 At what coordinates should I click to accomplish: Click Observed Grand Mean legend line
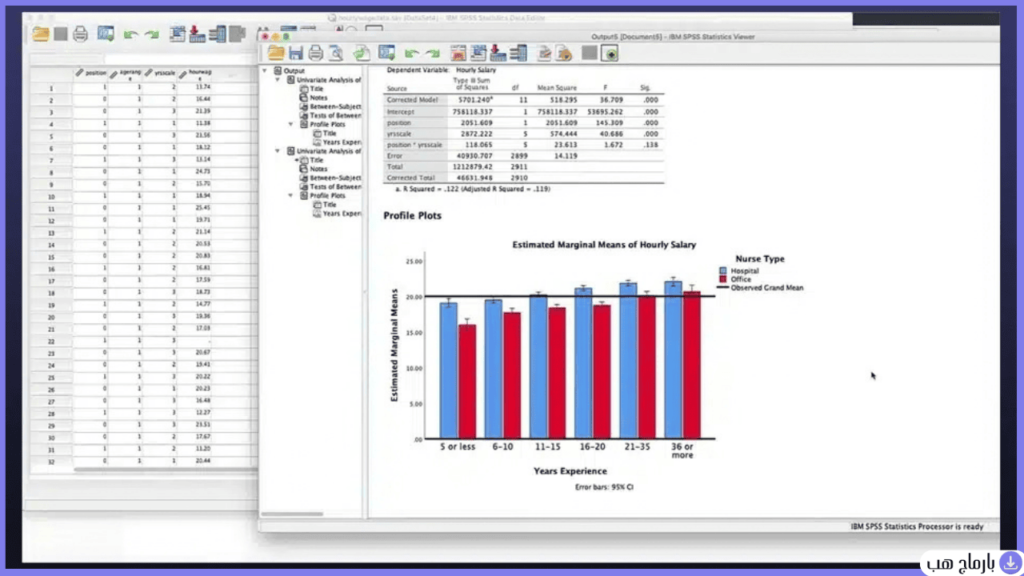[x=723, y=287]
